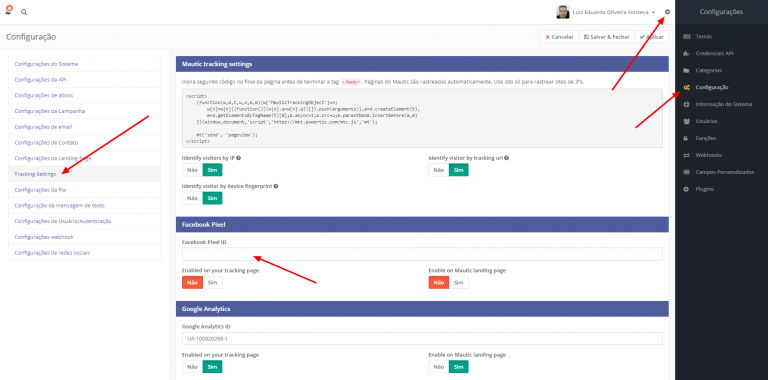
Task: Set device fingerprint identification to Sim
Action: click(x=212, y=198)
